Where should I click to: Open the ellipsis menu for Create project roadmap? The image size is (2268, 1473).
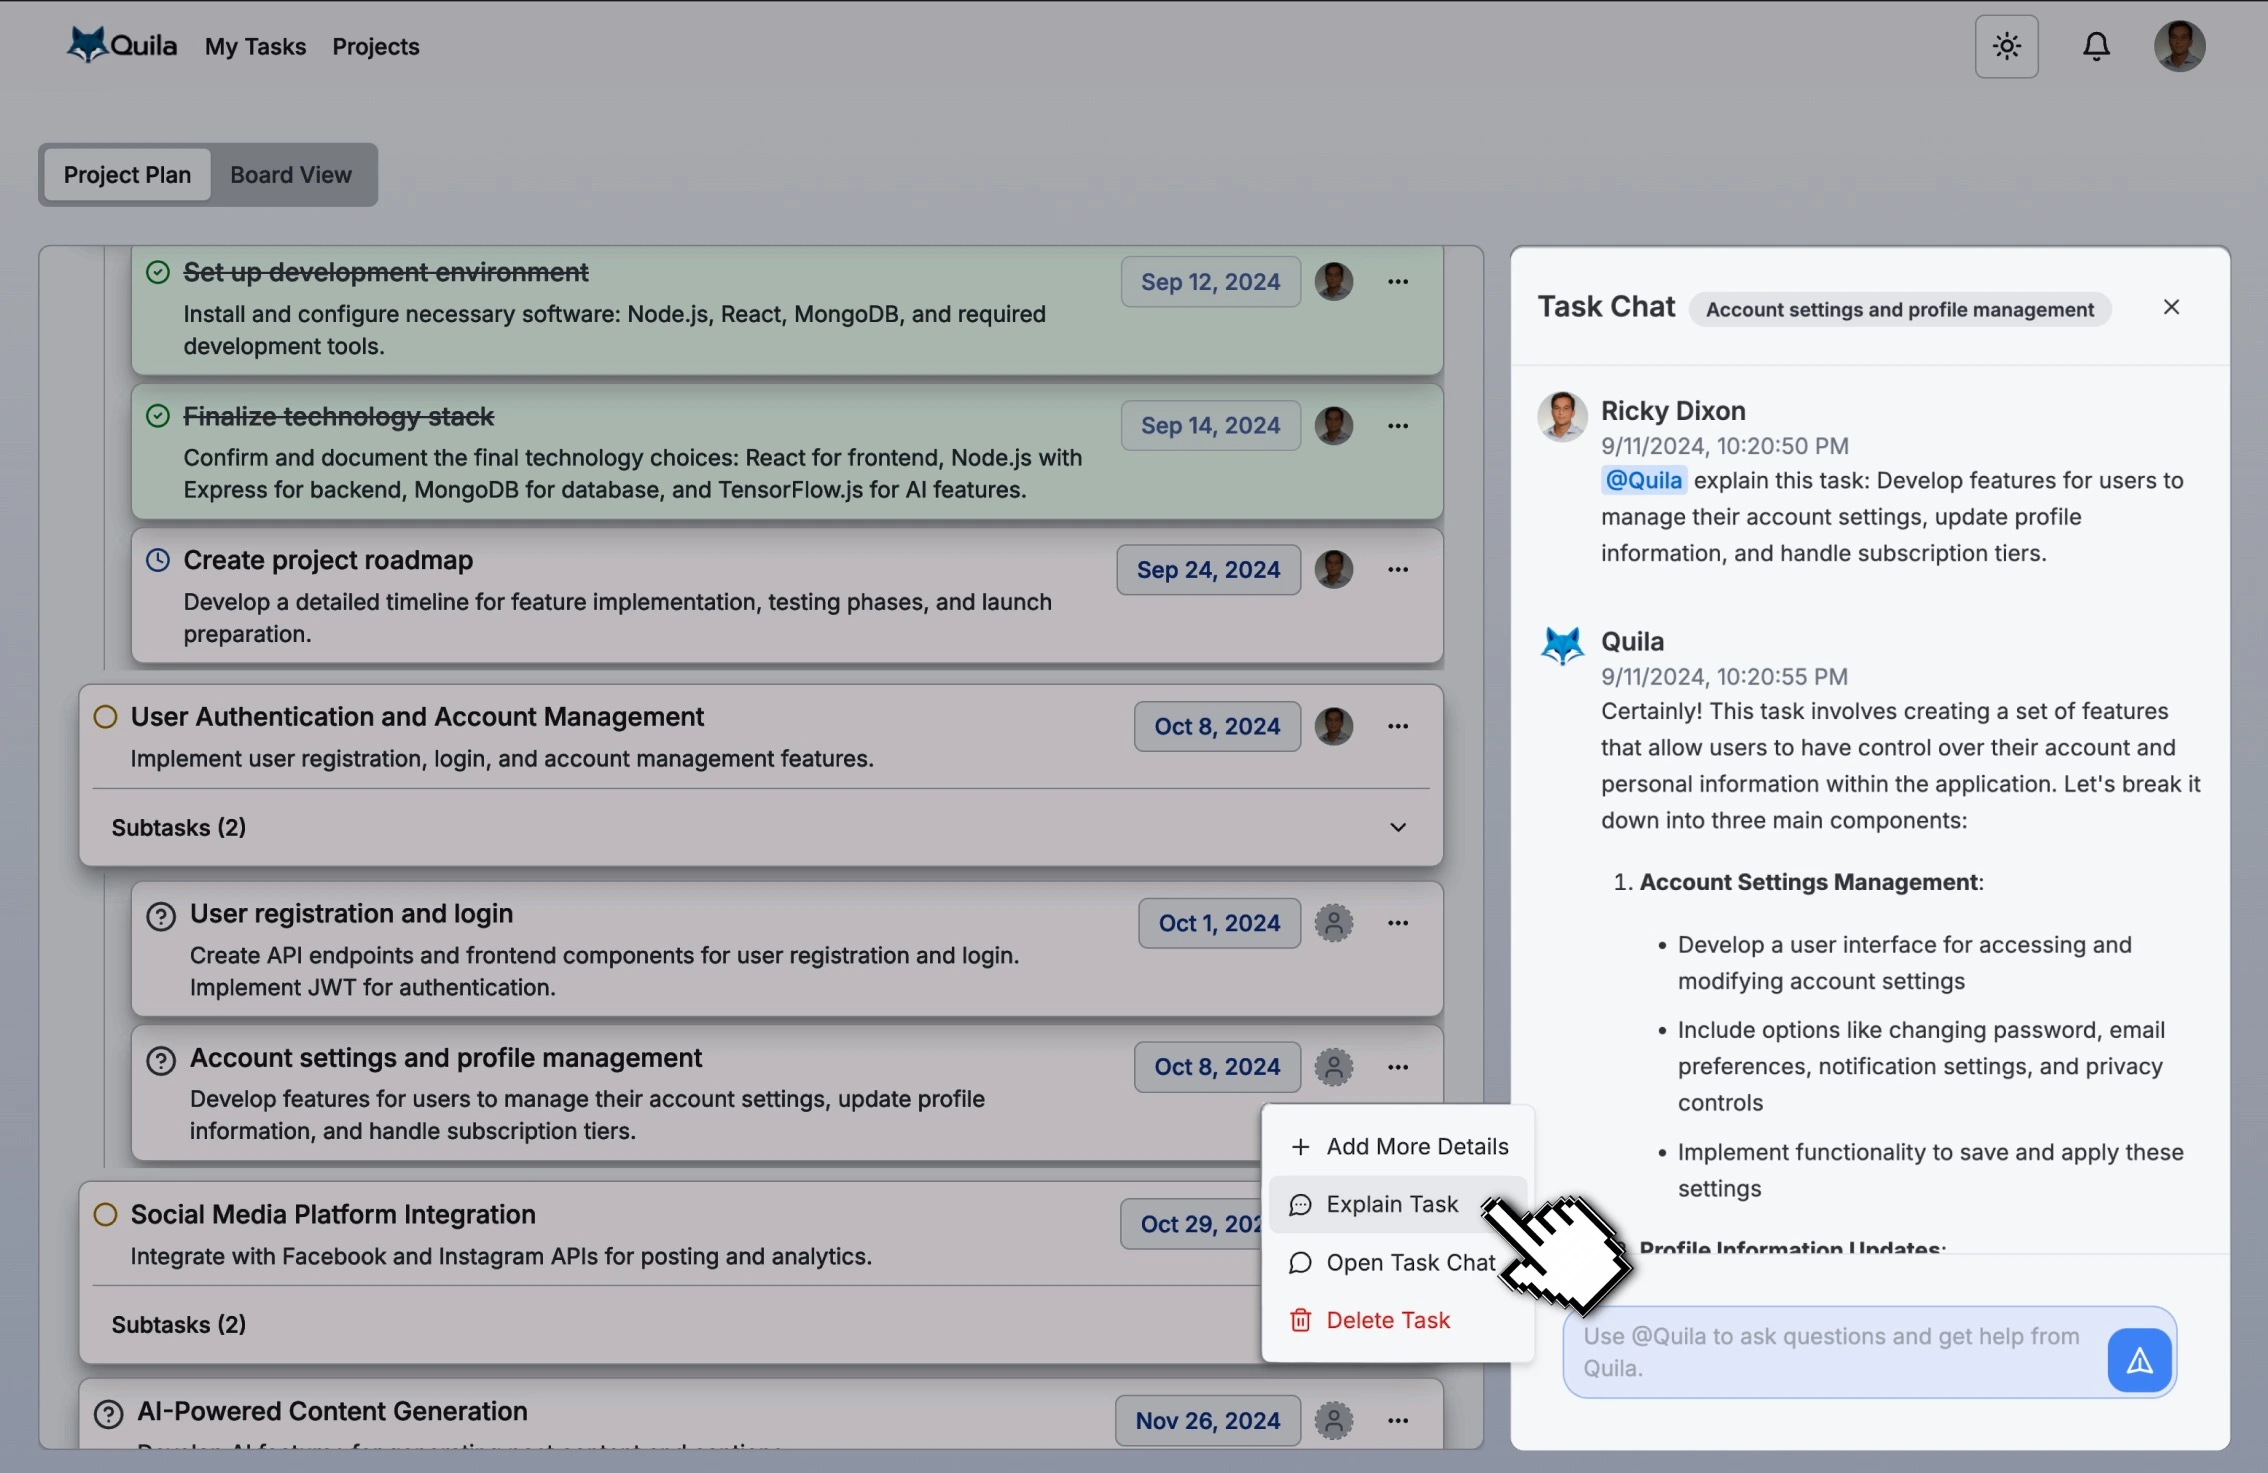tap(1397, 568)
